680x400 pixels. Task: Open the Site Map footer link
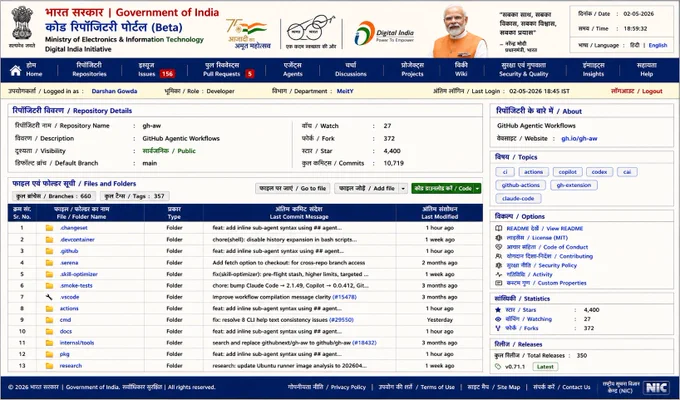pos(494,387)
